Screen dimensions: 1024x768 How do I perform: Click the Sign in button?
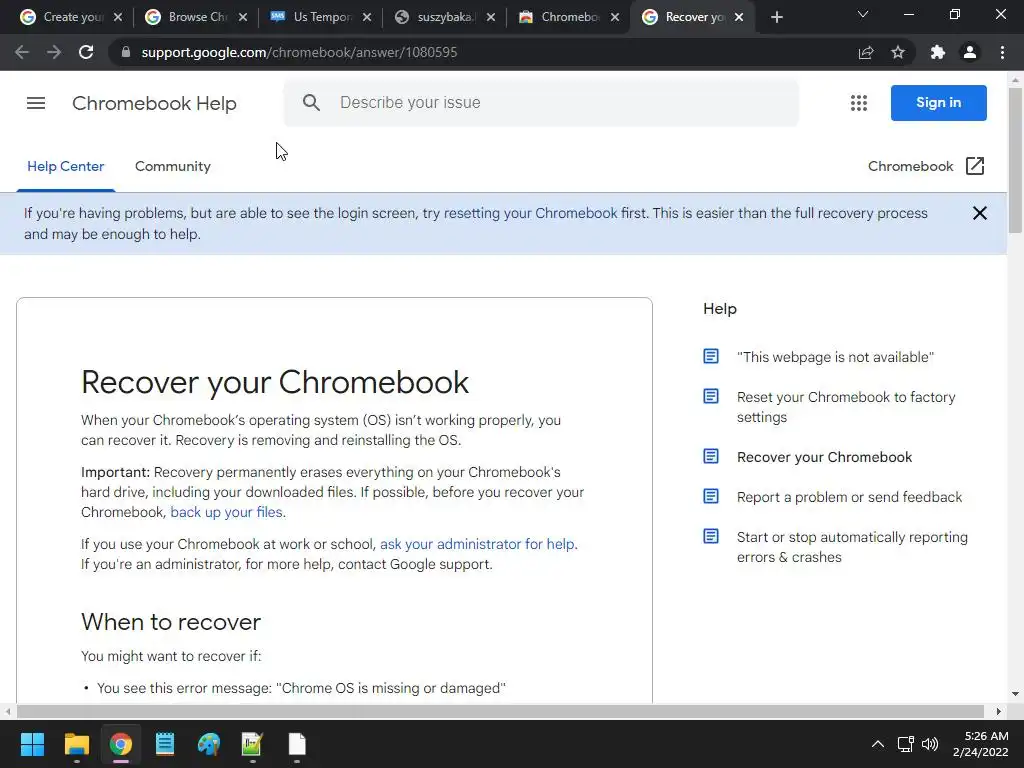938,103
